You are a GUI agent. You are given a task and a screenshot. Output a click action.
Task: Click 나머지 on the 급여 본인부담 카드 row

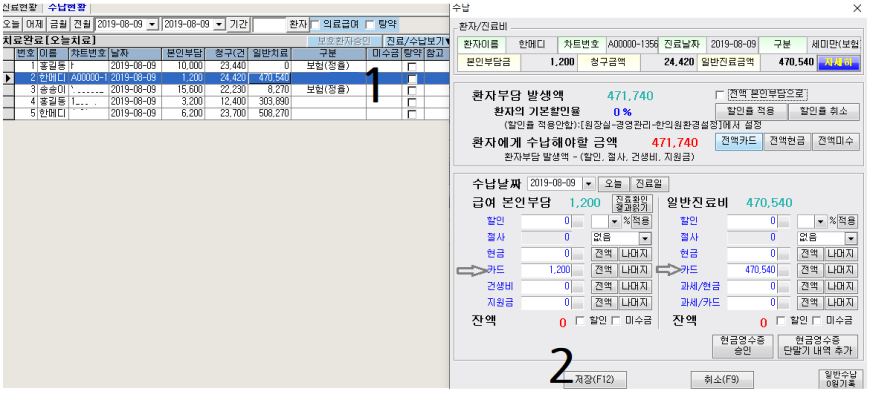click(x=635, y=270)
